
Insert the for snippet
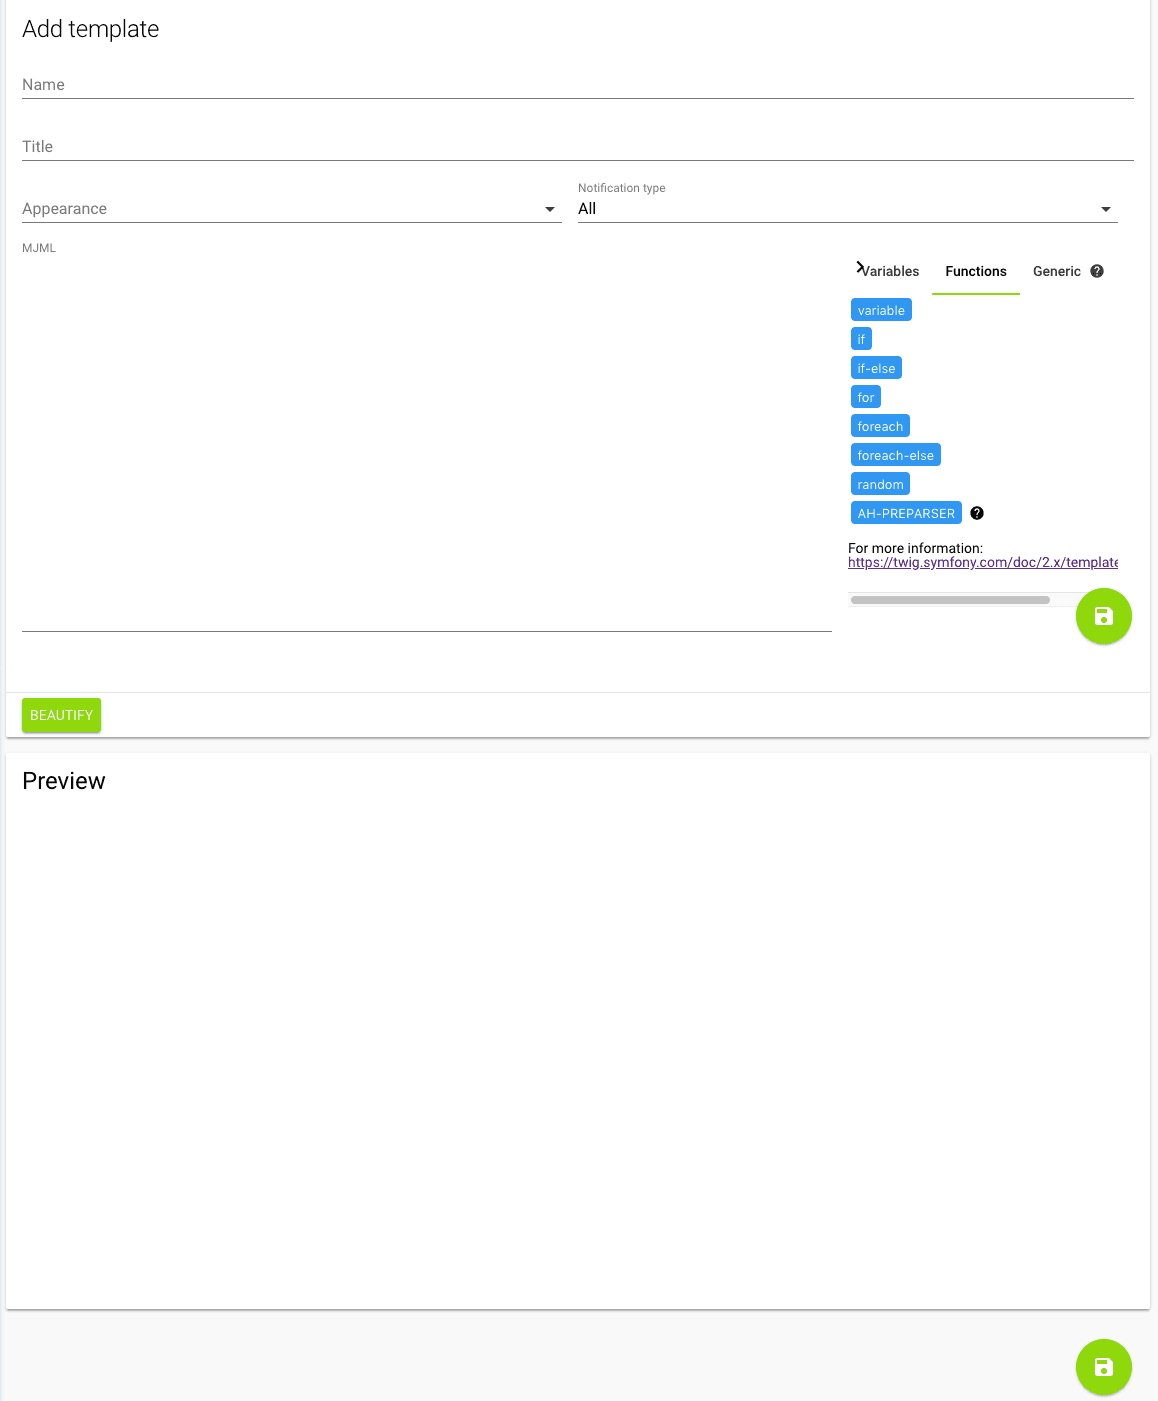click(x=865, y=396)
